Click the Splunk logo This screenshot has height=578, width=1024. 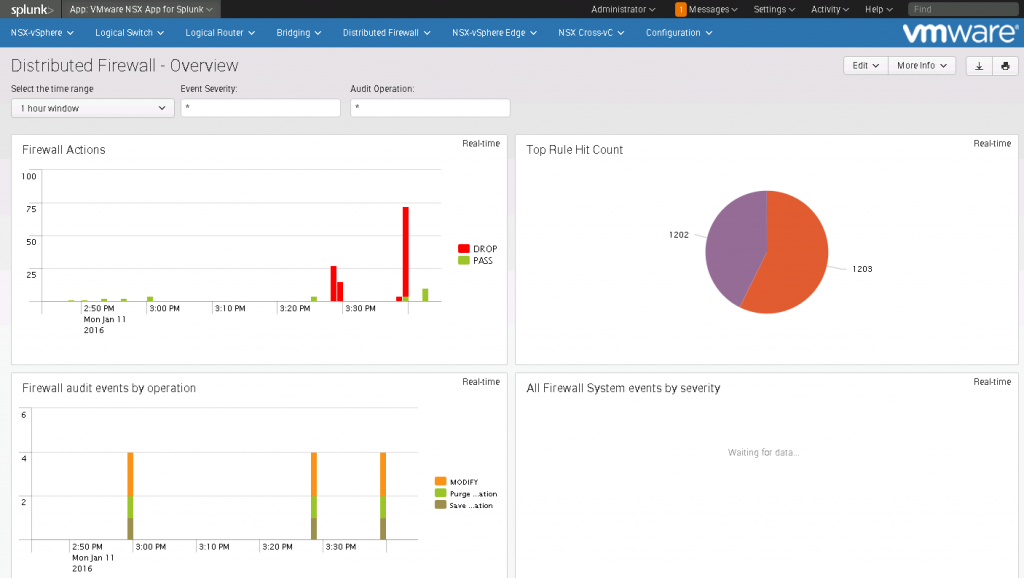click(31, 9)
